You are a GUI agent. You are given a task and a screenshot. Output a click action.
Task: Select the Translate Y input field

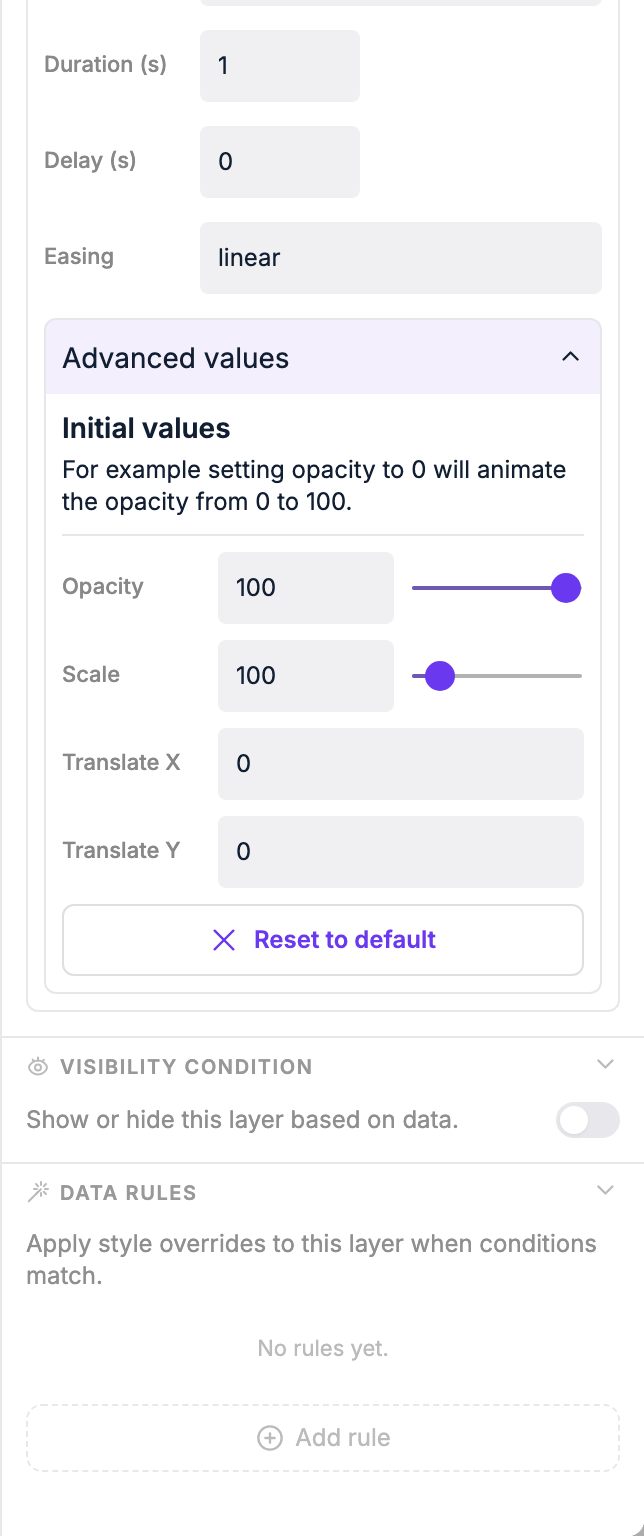point(400,851)
